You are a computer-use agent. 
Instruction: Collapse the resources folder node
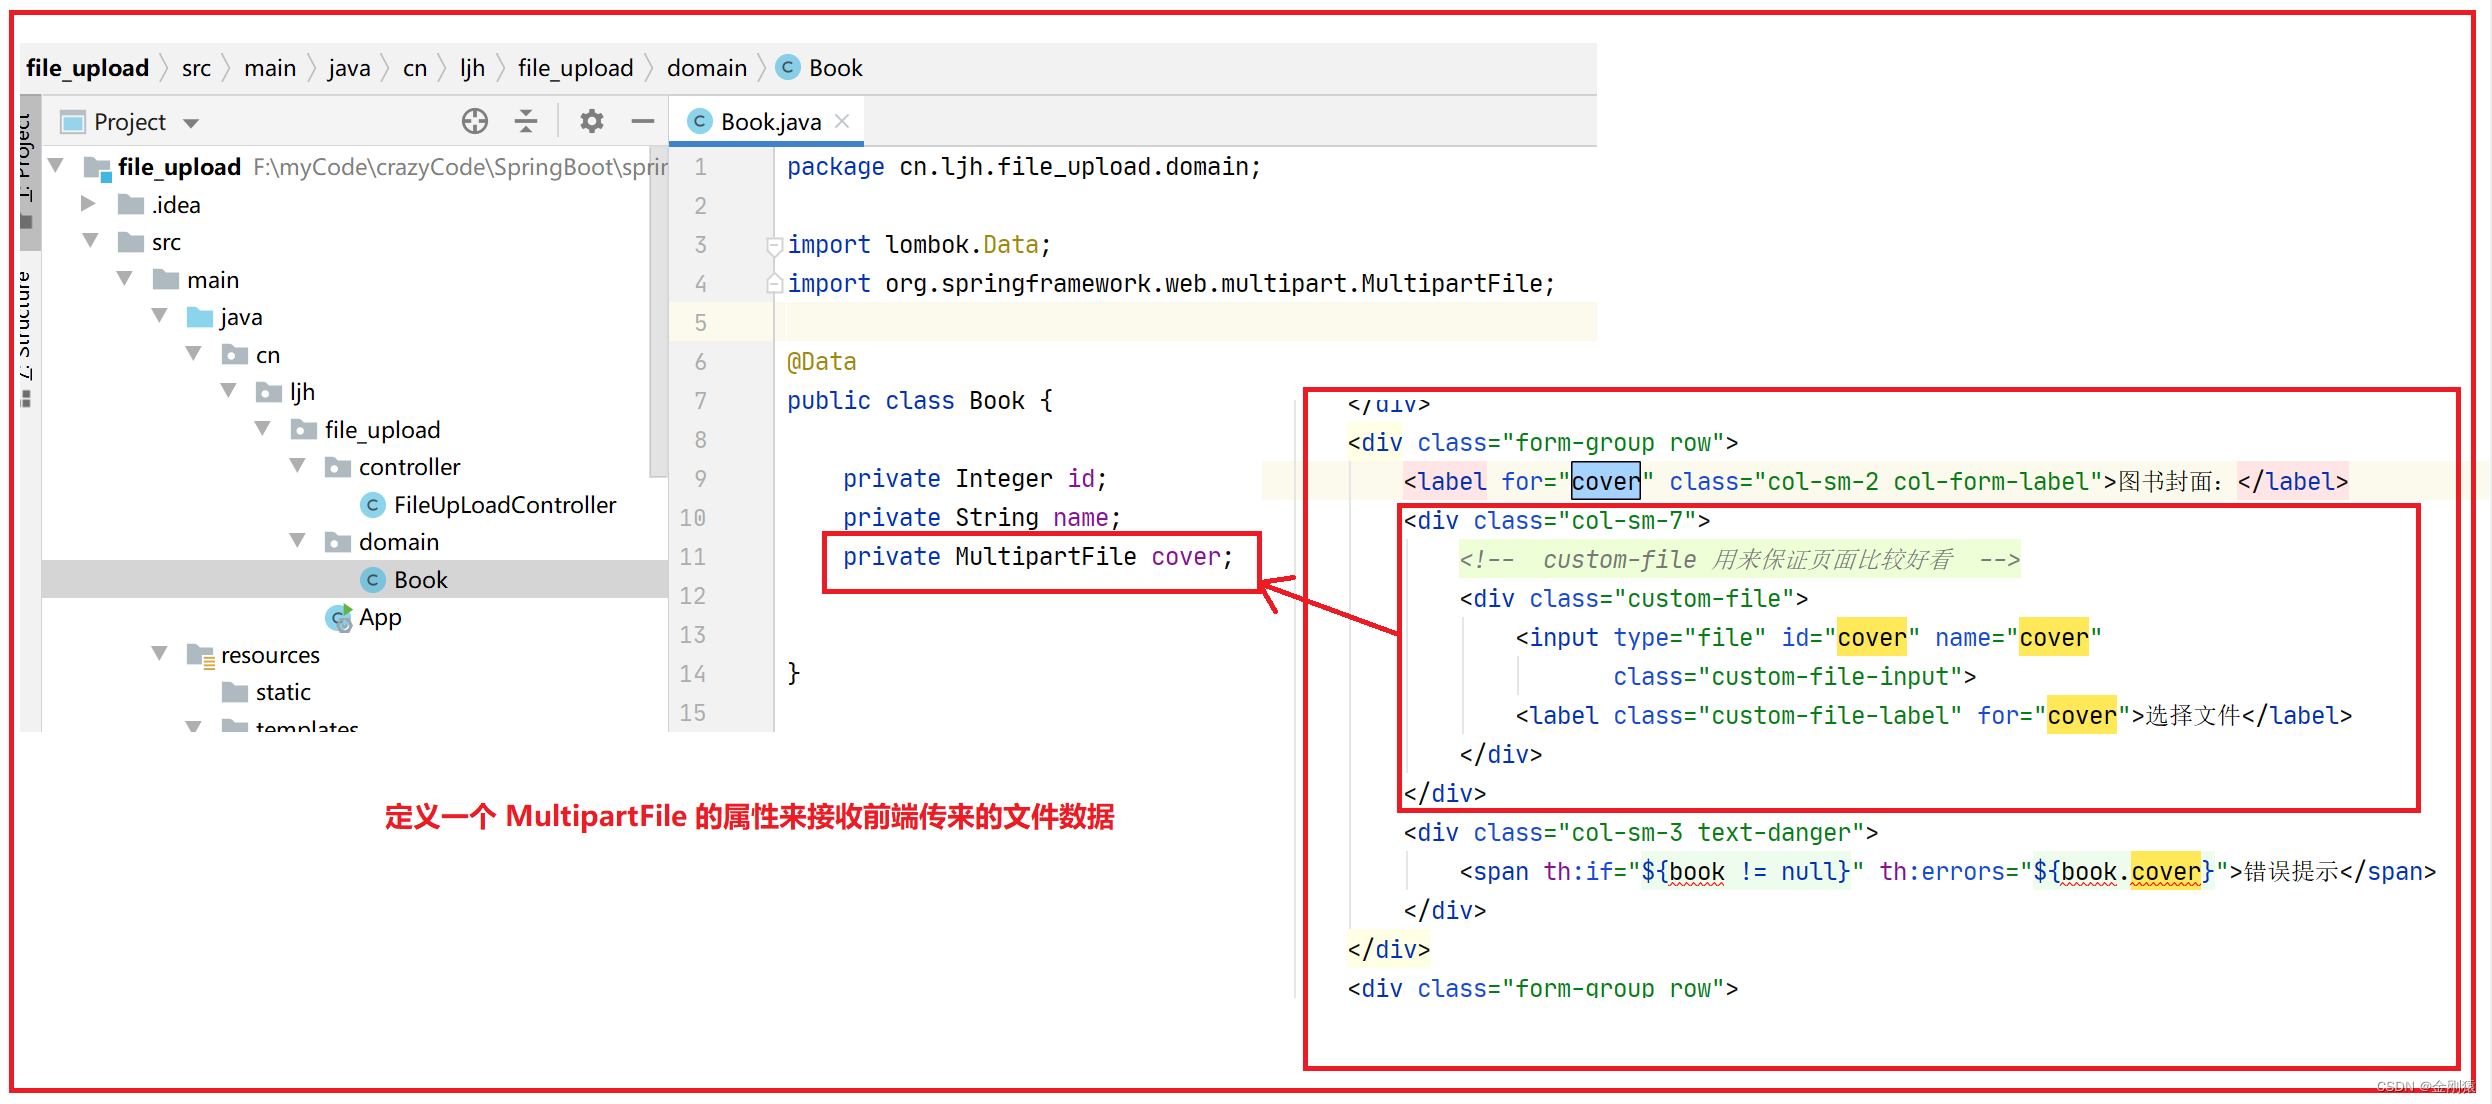pyautogui.click(x=160, y=653)
